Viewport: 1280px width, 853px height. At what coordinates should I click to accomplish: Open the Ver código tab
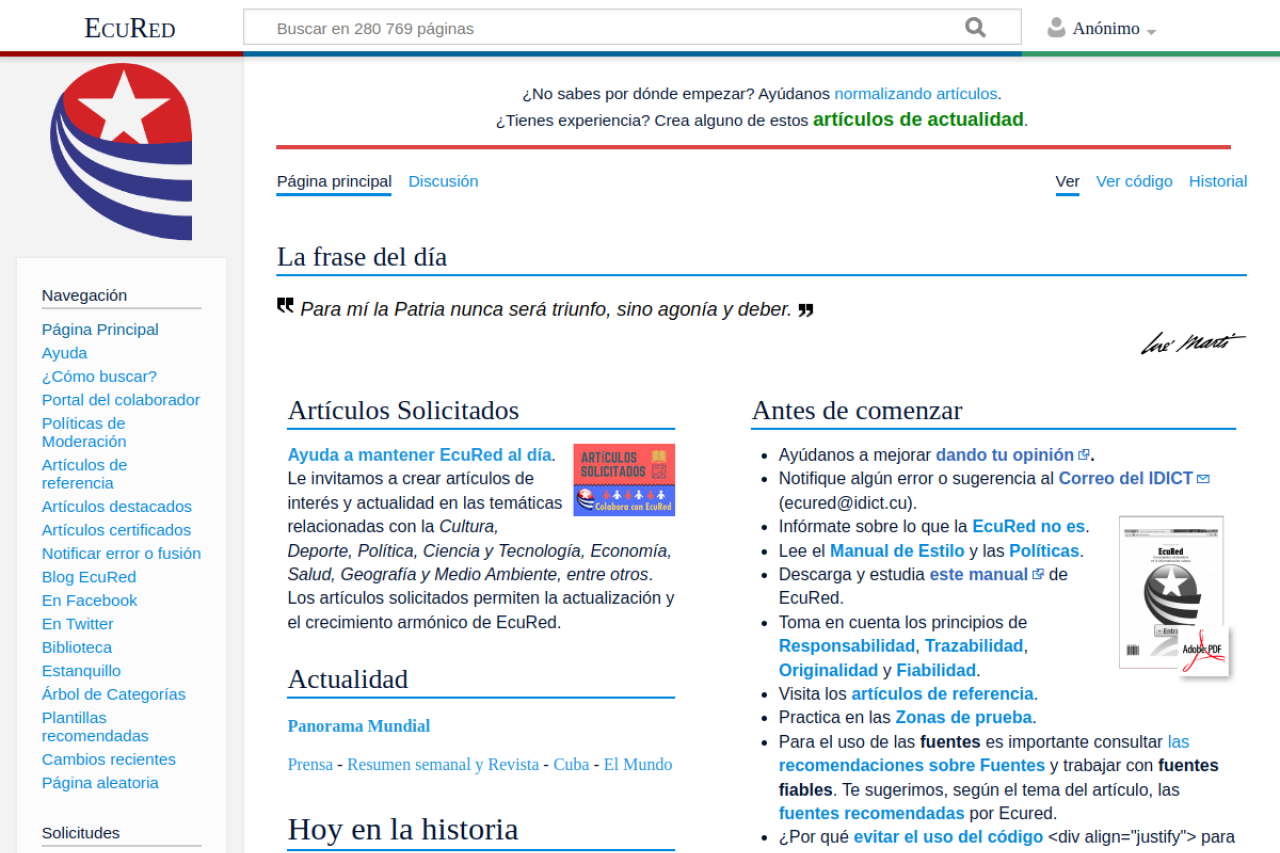(1134, 181)
